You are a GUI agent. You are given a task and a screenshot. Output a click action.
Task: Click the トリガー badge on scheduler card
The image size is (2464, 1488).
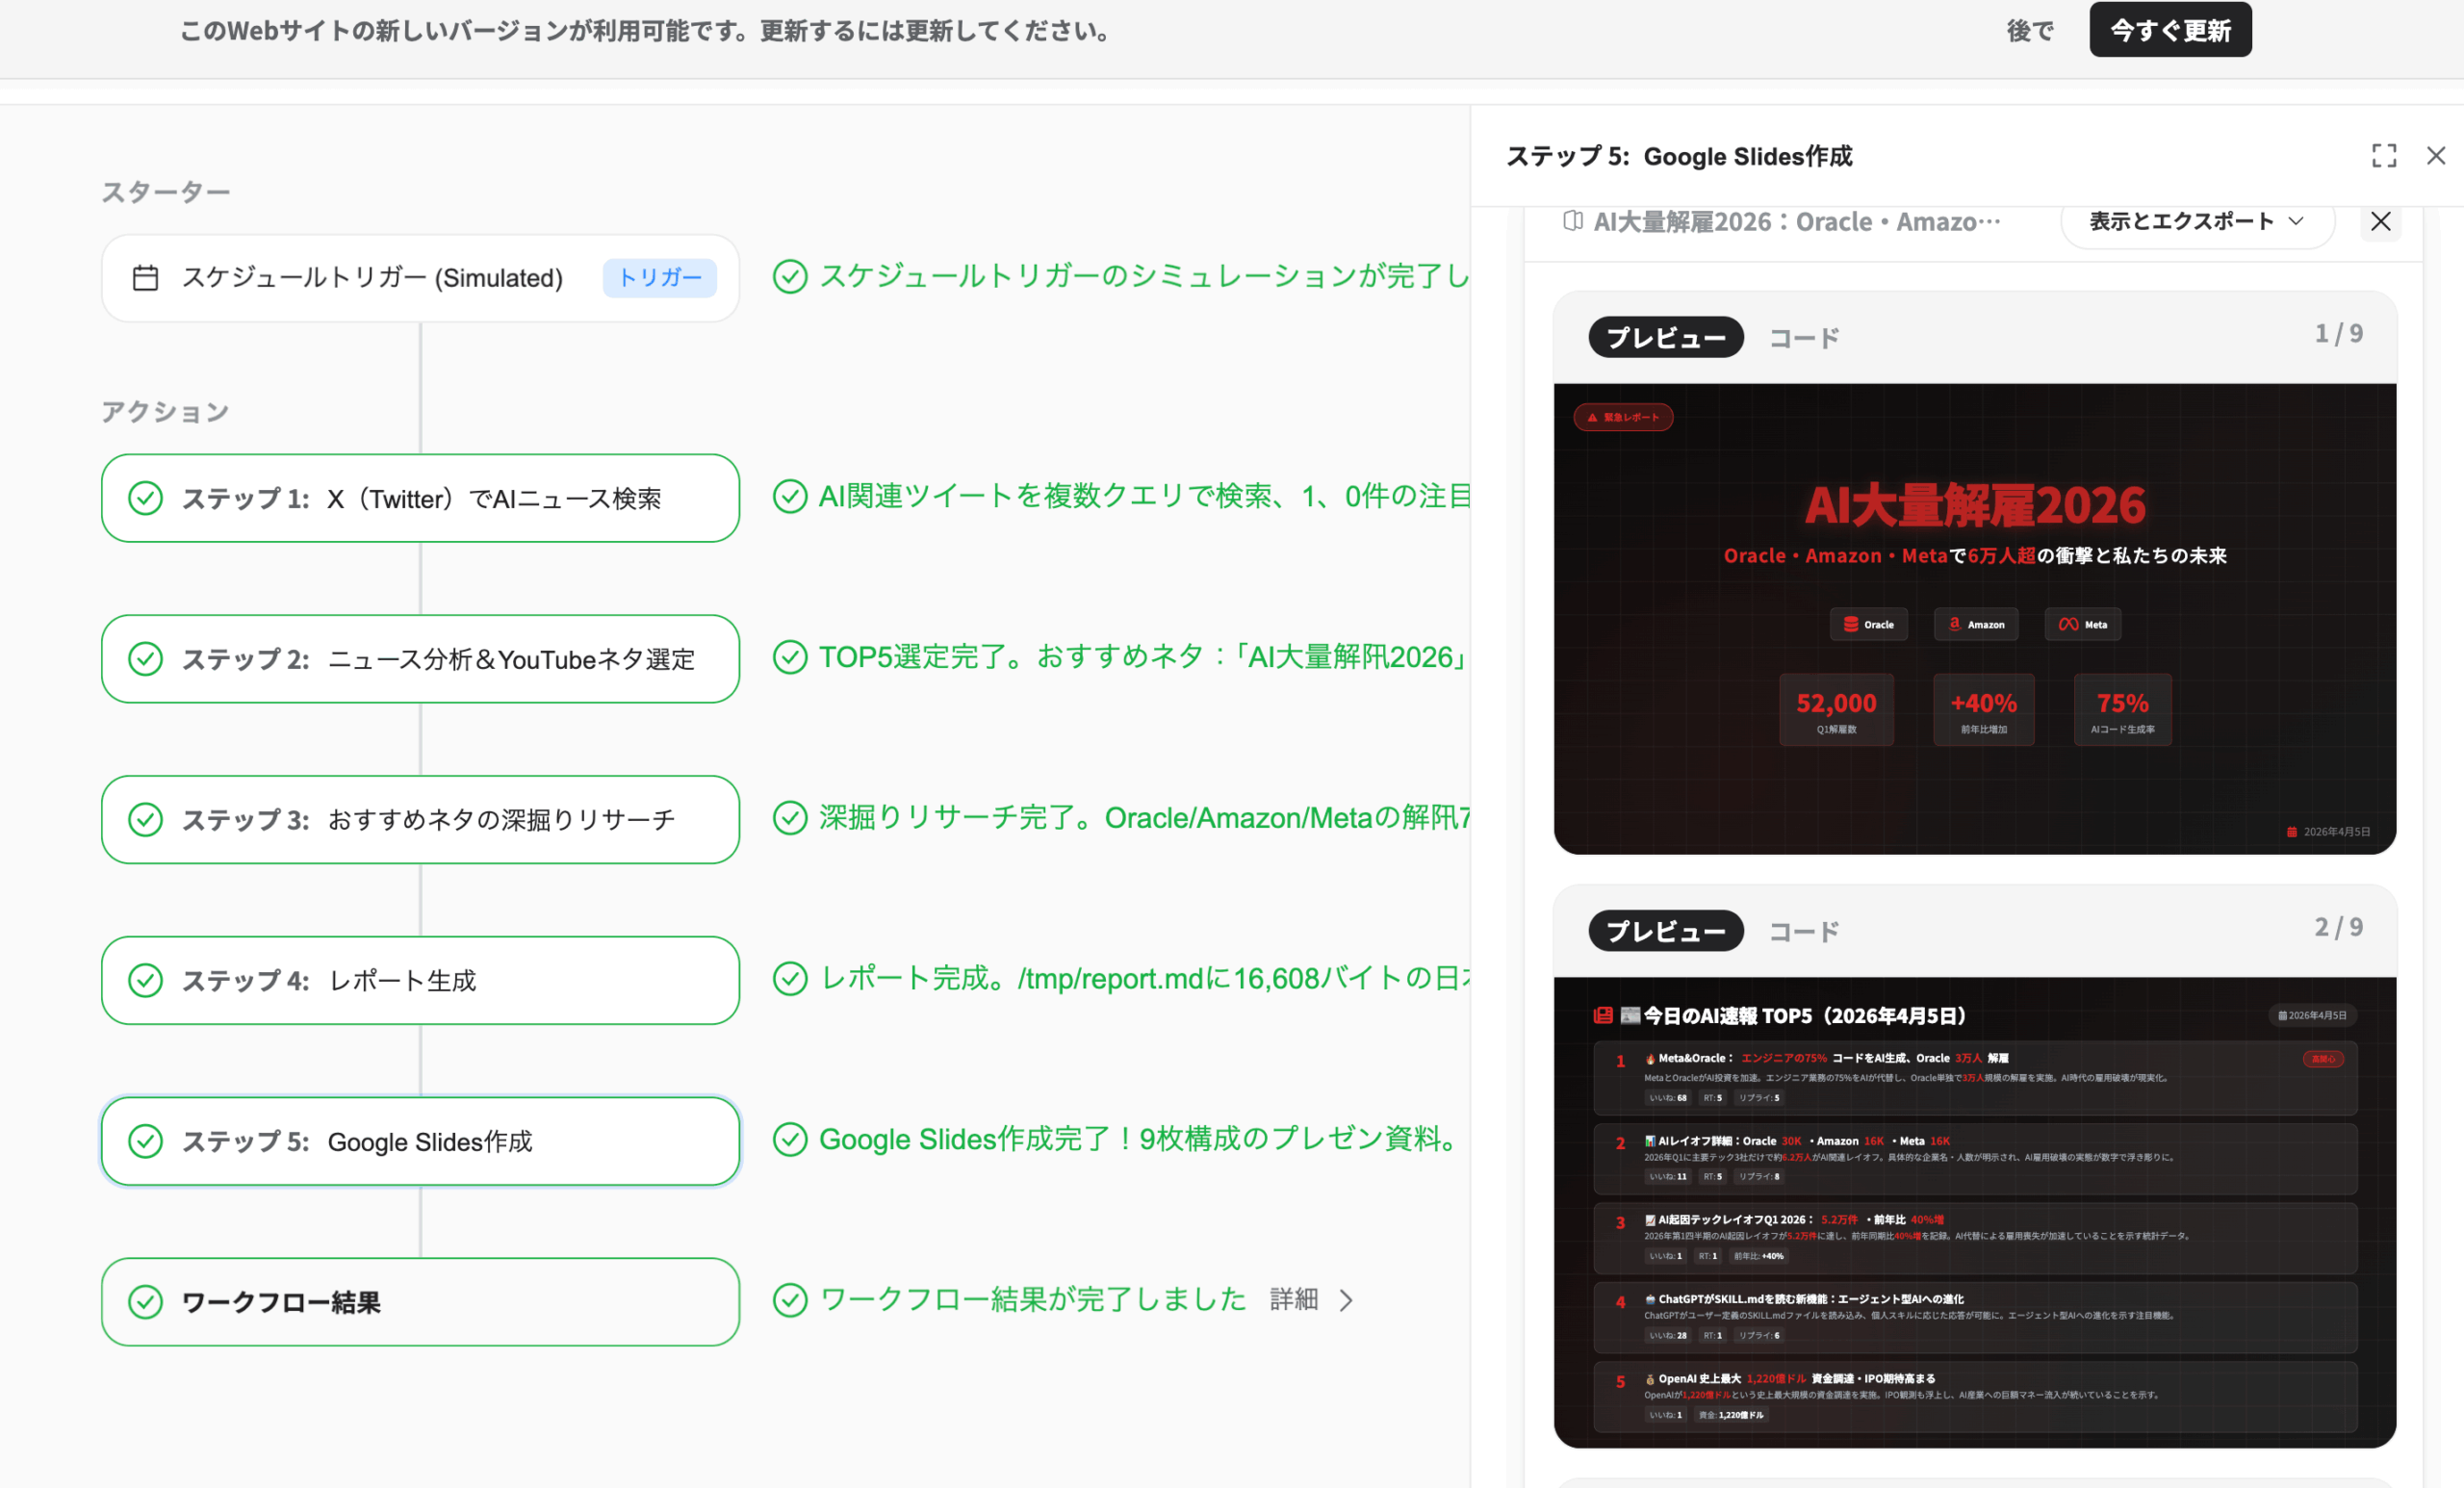(659, 278)
